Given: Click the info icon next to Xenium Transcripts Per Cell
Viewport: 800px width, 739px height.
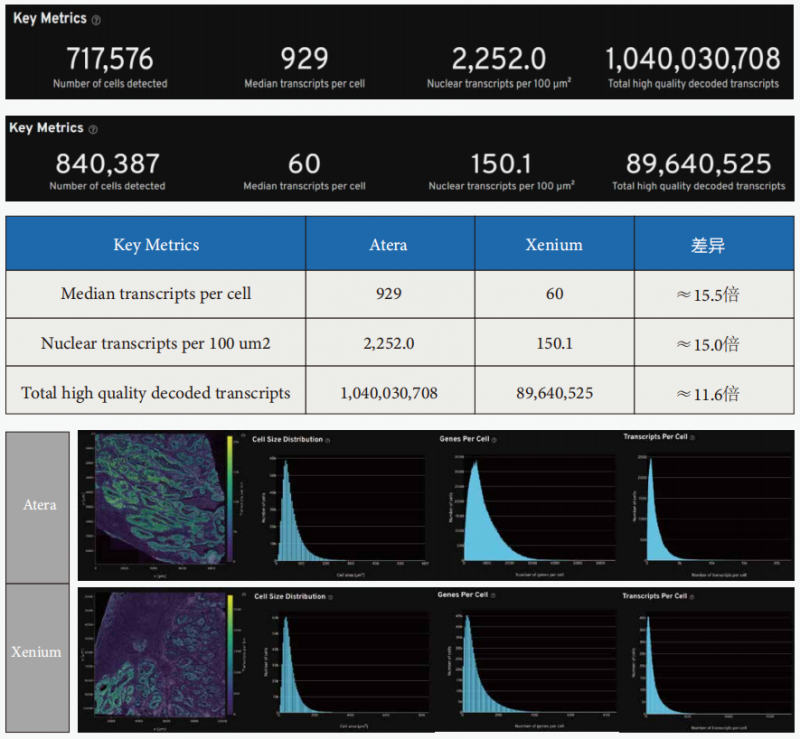Looking at the screenshot, I should (691, 597).
